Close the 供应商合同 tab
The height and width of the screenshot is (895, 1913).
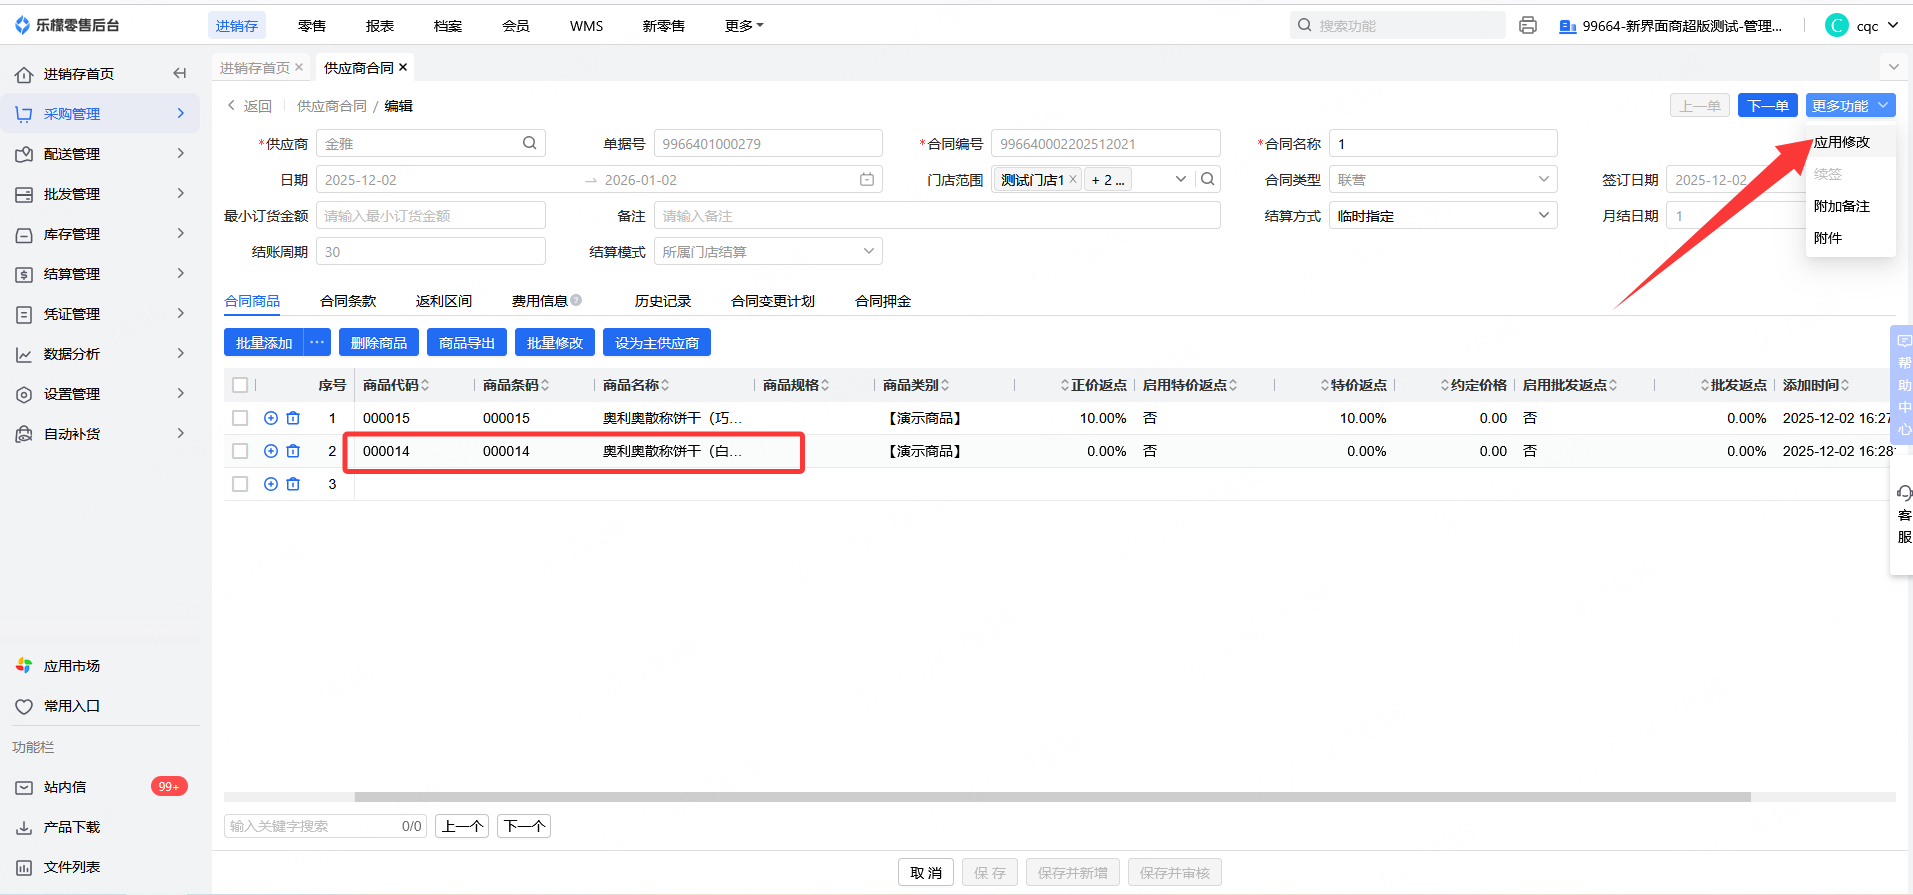[x=403, y=67]
